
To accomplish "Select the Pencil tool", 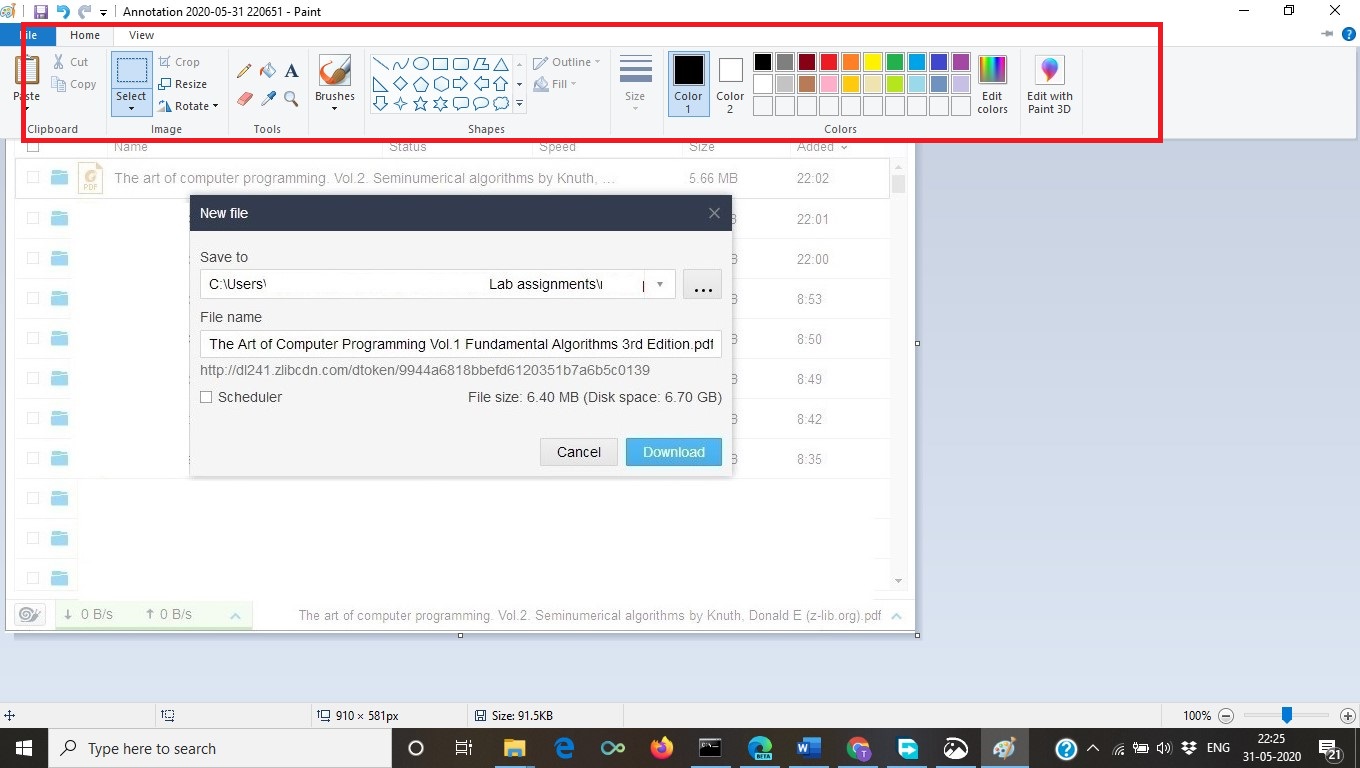I will pyautogui.click(x=244, y=71).
